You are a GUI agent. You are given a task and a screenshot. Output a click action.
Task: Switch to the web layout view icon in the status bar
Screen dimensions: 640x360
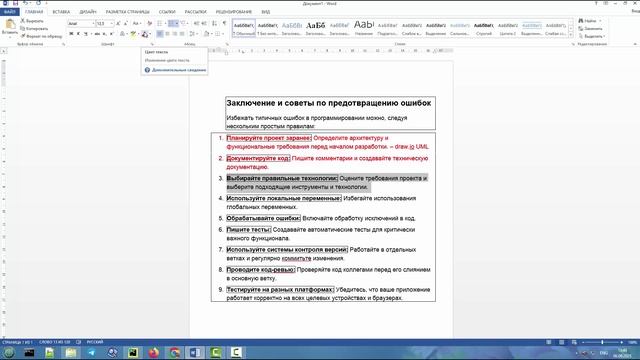click(x=574, y=342)
